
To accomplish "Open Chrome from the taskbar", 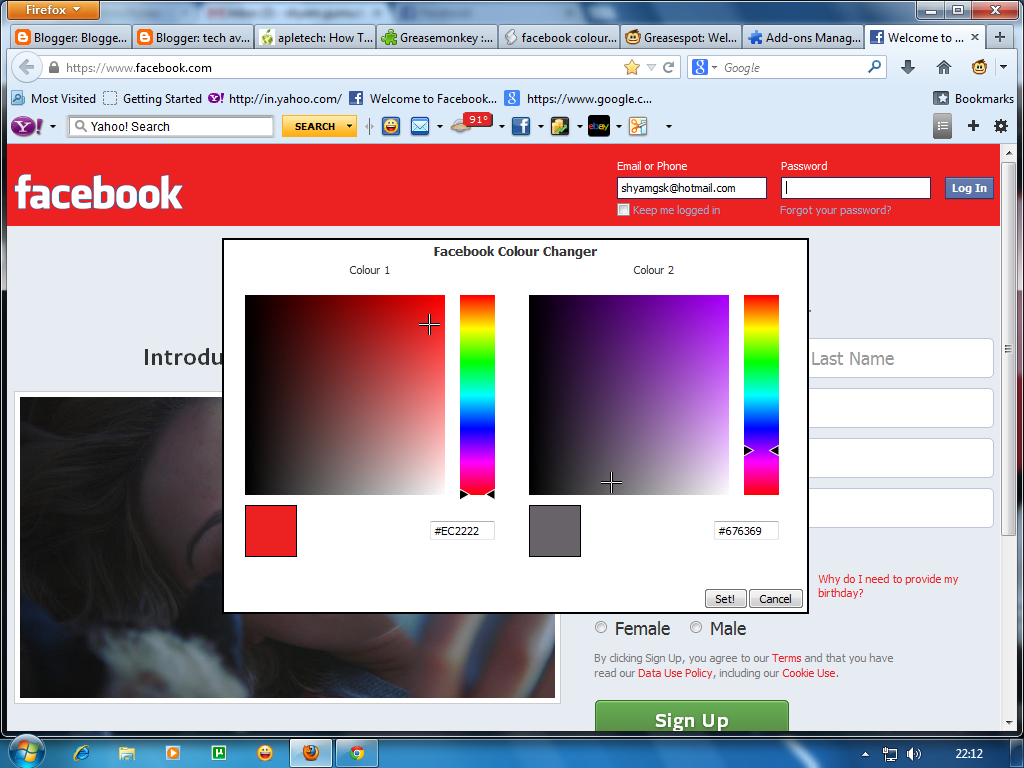I will click(x=357, y=753).
